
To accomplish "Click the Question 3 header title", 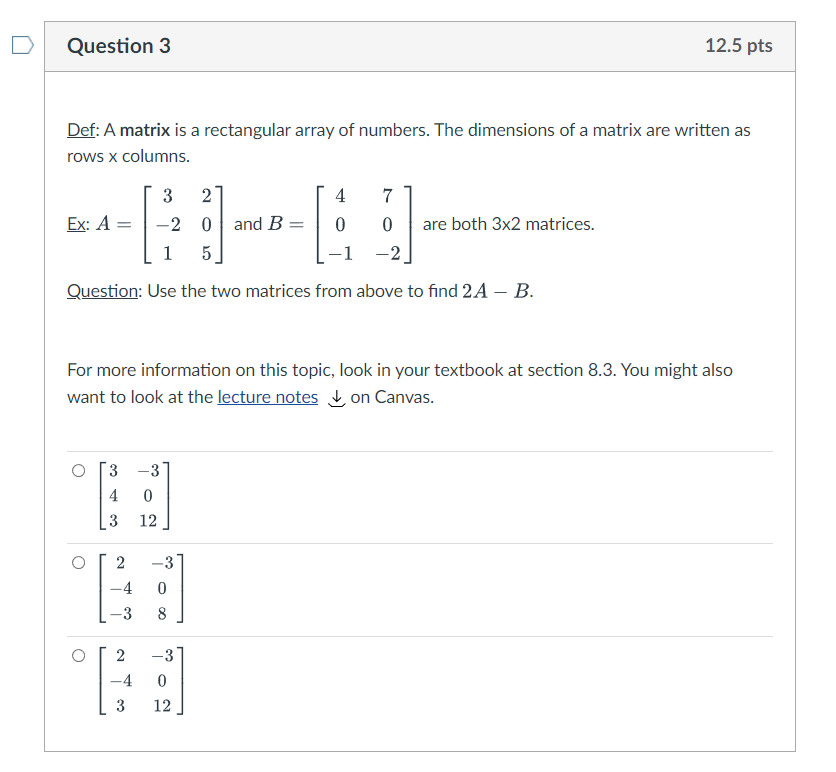I will click(119, 45).
